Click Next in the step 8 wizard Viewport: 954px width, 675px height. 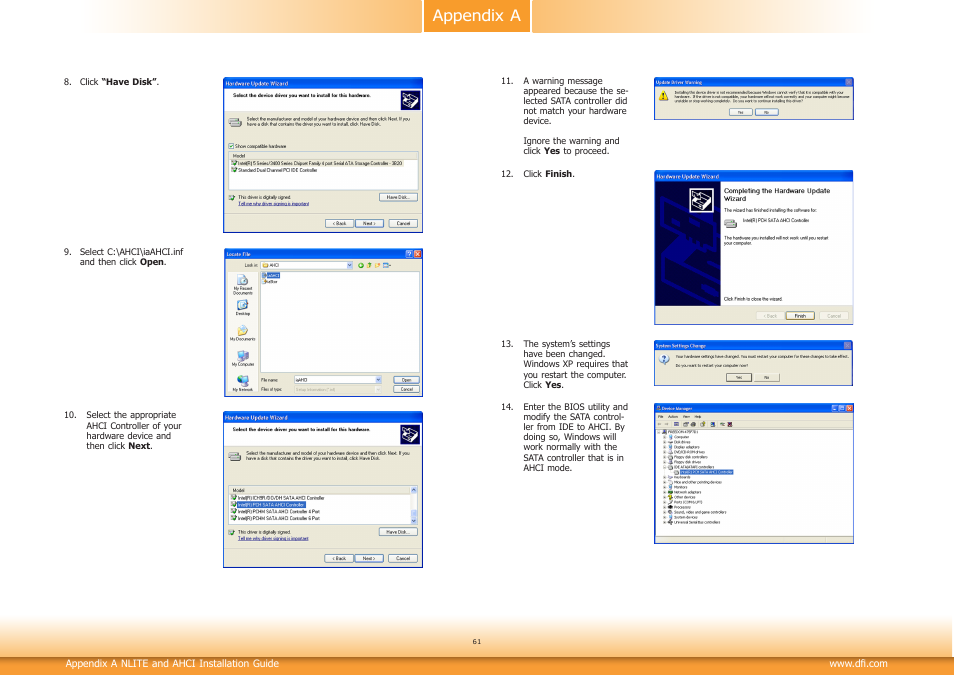tap(369, 223)
